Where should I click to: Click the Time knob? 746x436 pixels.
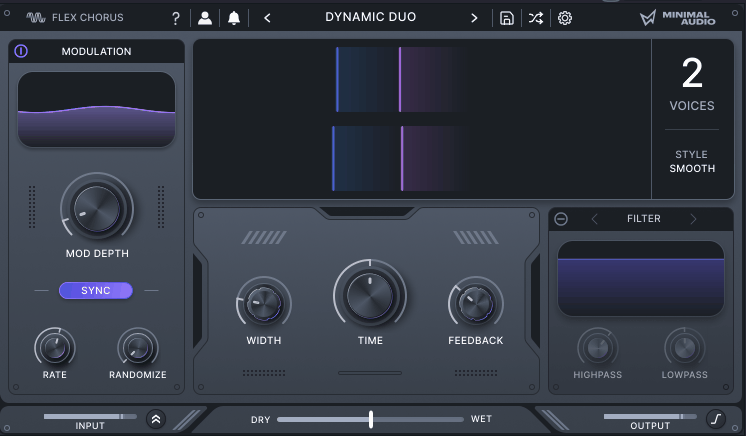pos(370,296)
